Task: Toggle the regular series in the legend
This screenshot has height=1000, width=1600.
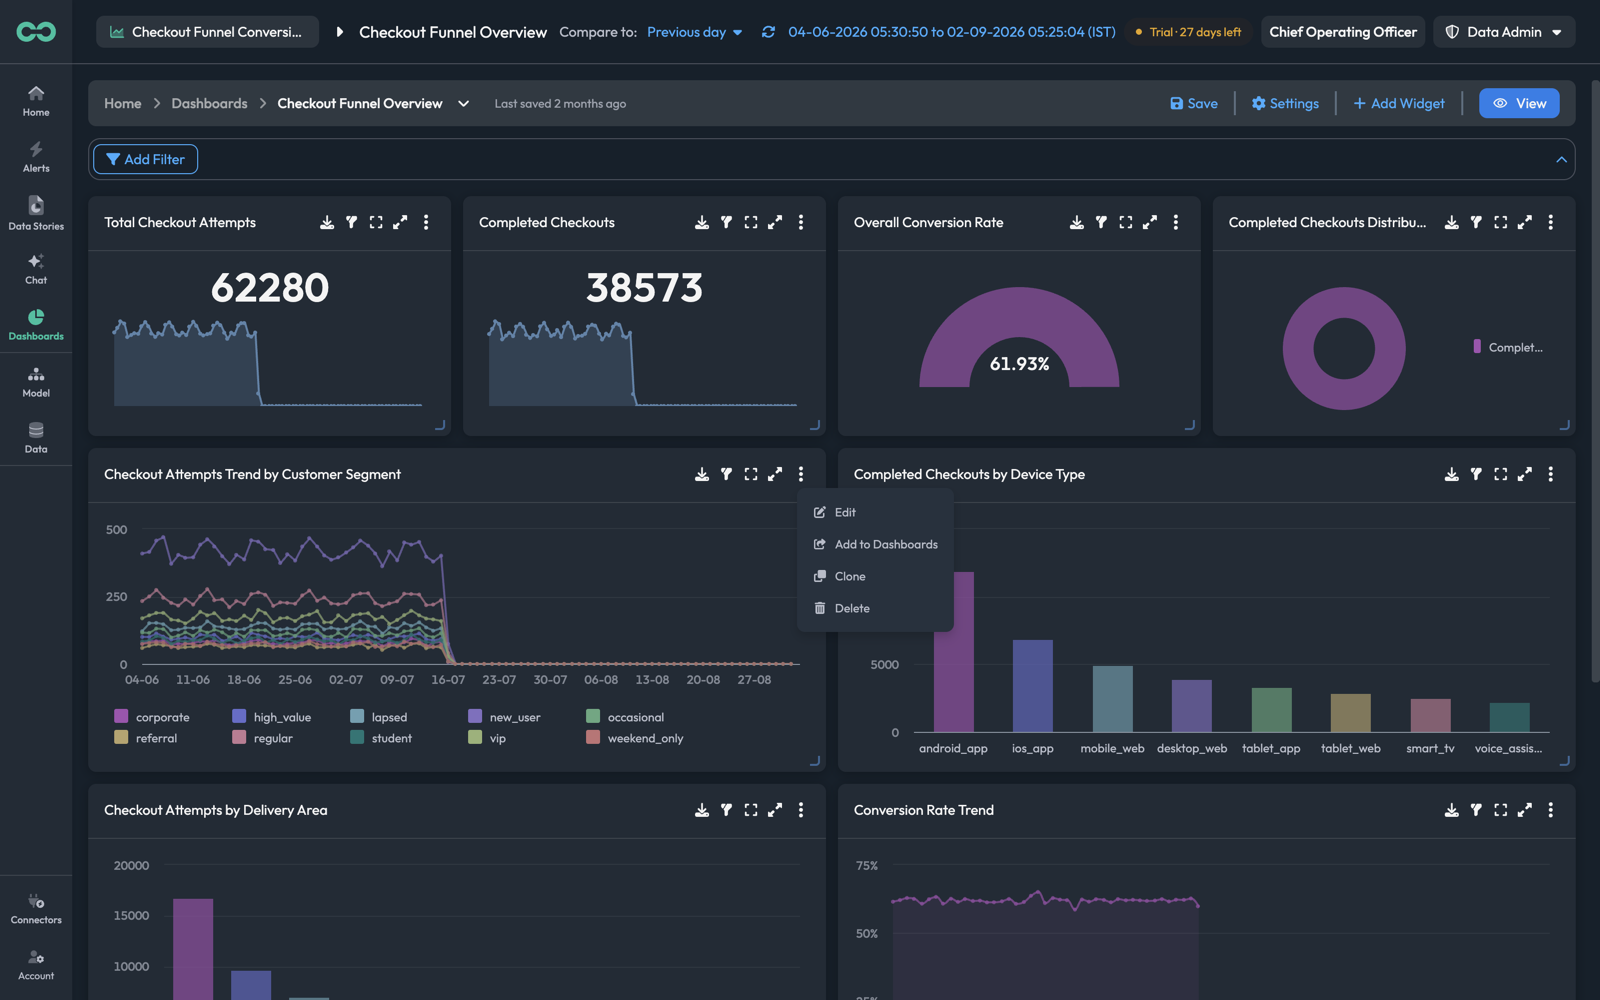Action: coord(263,738)
